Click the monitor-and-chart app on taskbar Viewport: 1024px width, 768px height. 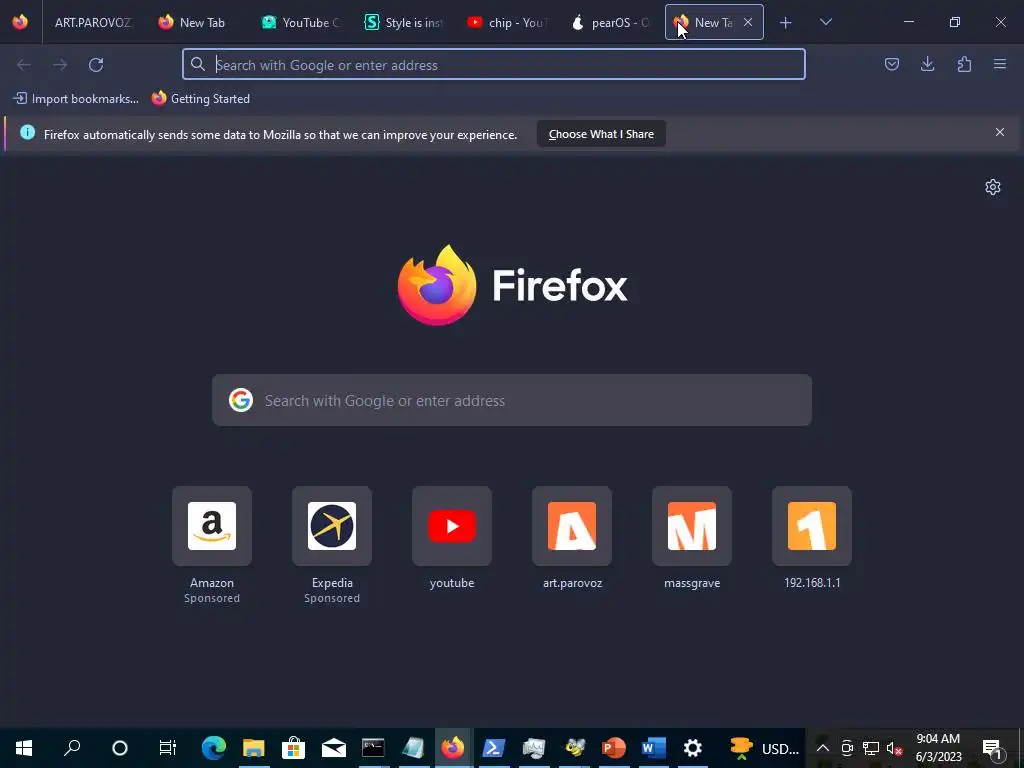534,748
